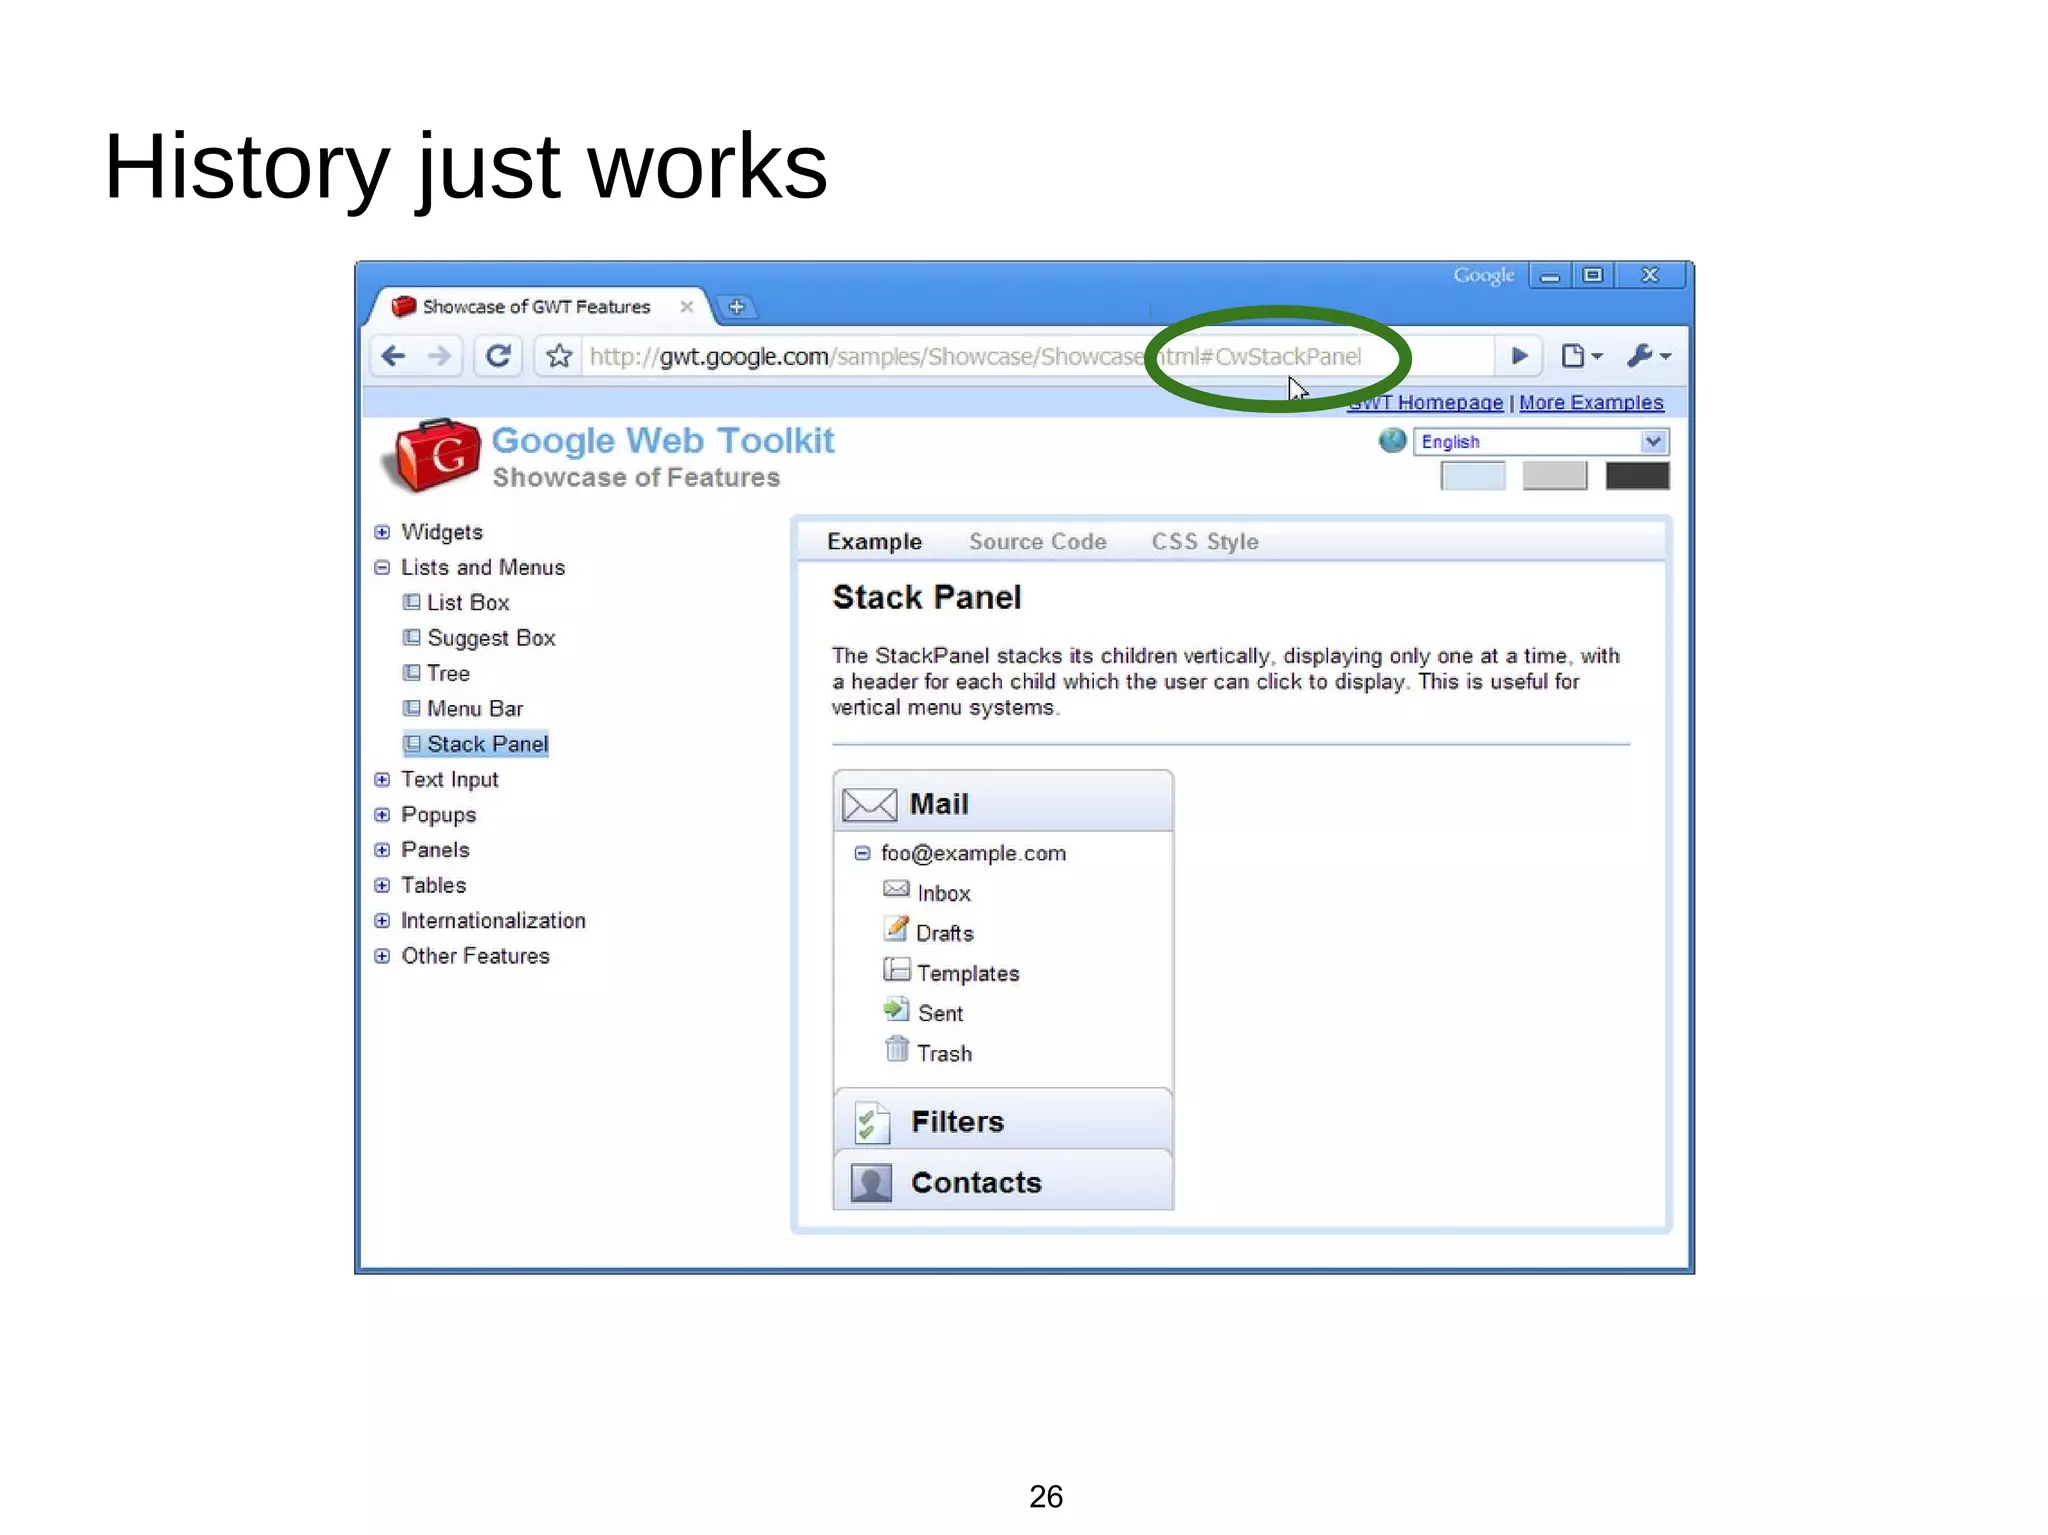Select Suggest Box in the tree
The width and height of the screenshot is (2048, 1535).
pos(491,638)
